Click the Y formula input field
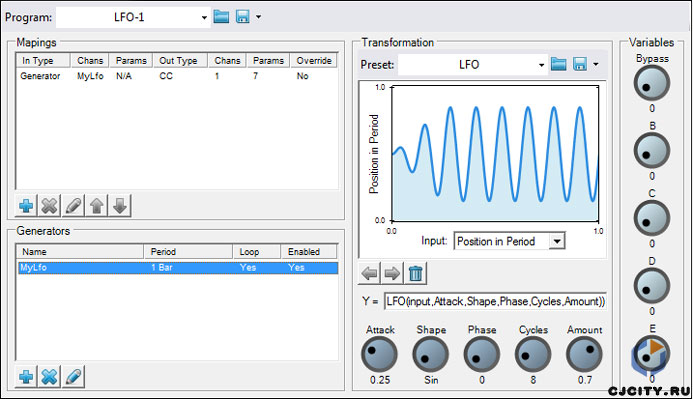Image resolution: width=693 pixels, height=399 pixels. pos(495,301)
